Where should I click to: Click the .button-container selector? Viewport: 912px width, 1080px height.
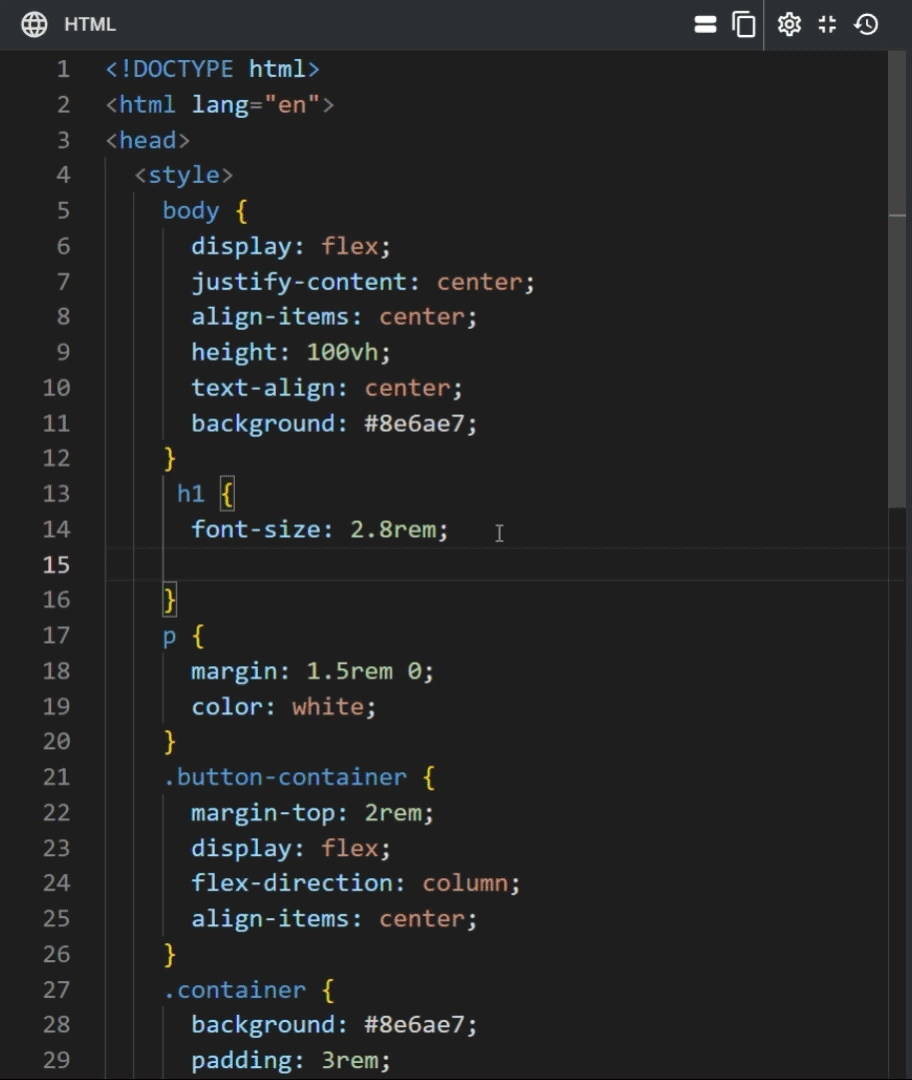click(x=285, y=777)
